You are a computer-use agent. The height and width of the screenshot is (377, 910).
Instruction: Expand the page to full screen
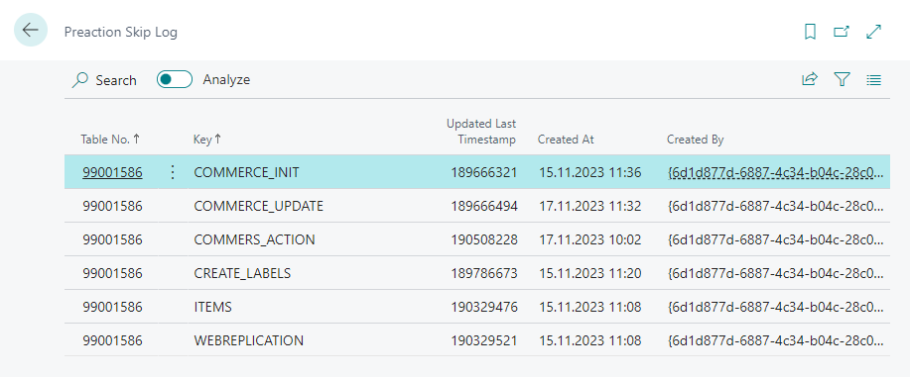[x=873, y=32]
